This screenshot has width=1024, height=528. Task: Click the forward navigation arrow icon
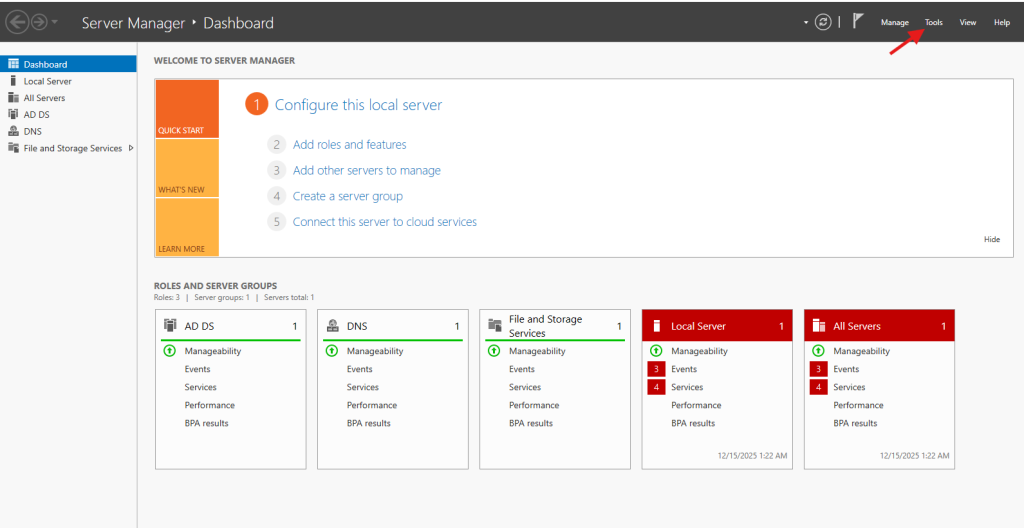click(40, 22)
